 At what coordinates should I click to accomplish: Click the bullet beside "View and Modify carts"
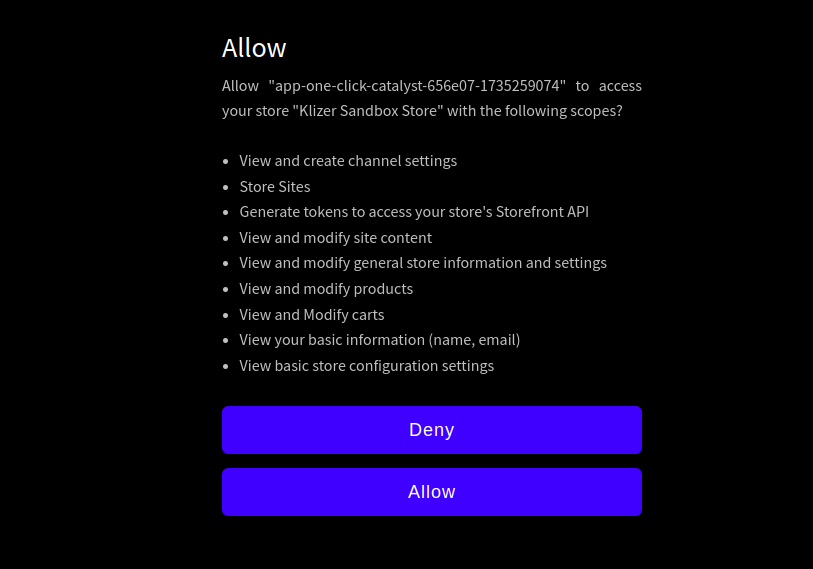pos(227,315)
